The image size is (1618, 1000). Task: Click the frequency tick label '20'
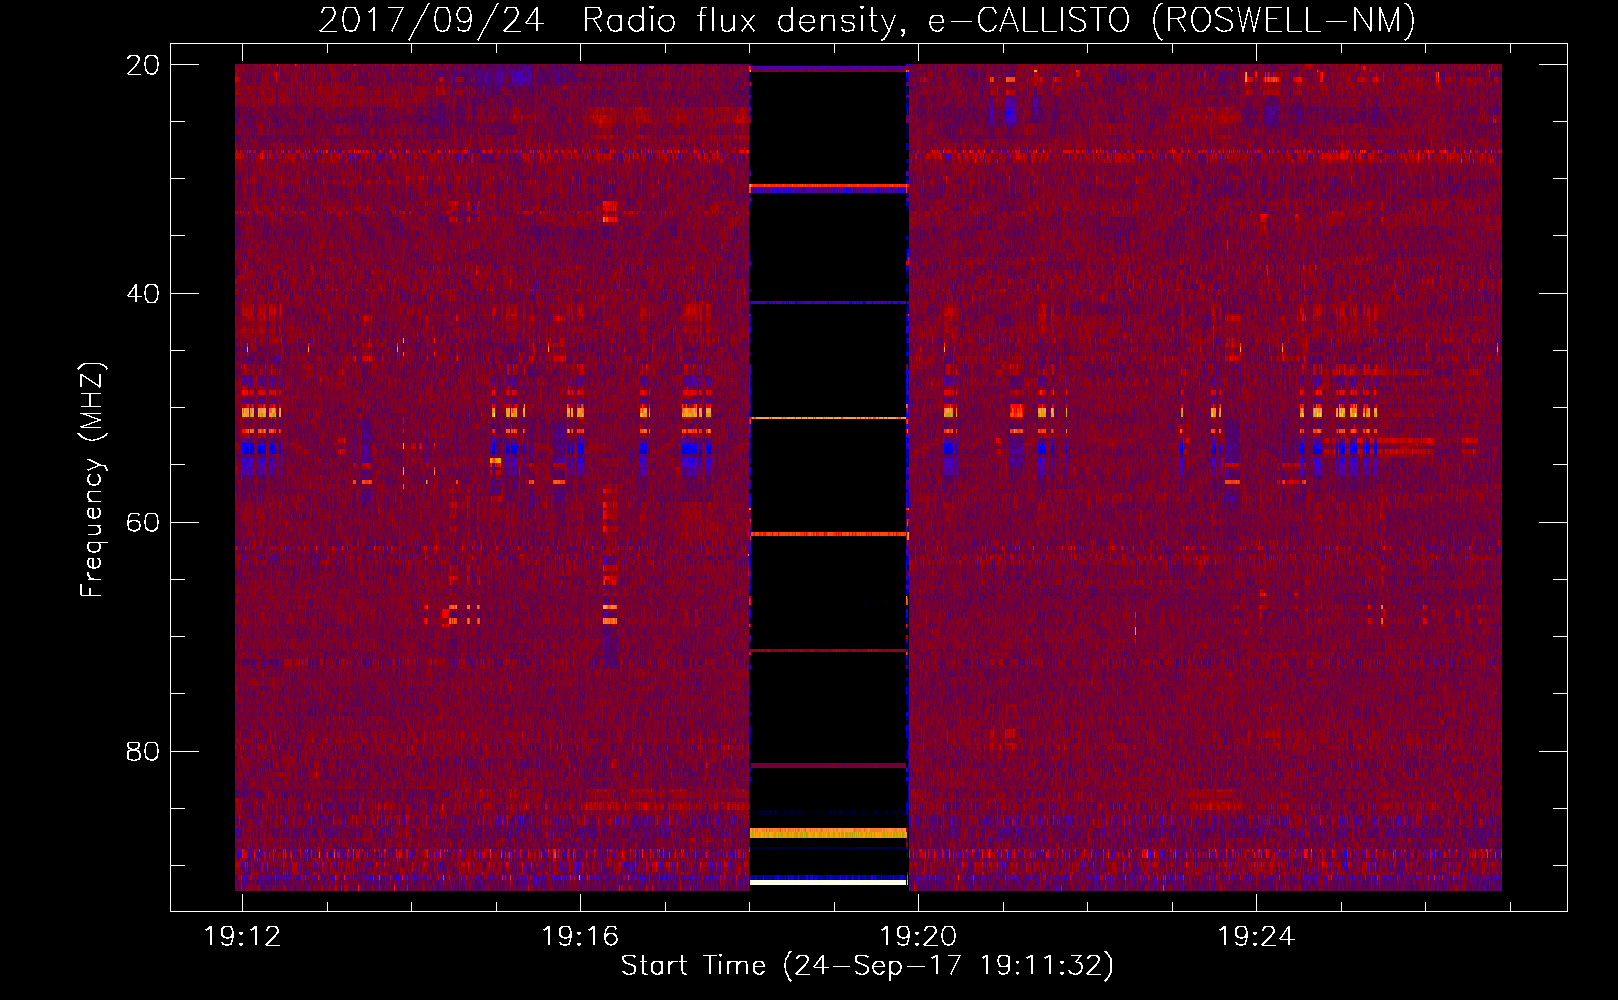pyautogui.click(x=143, y=65)
